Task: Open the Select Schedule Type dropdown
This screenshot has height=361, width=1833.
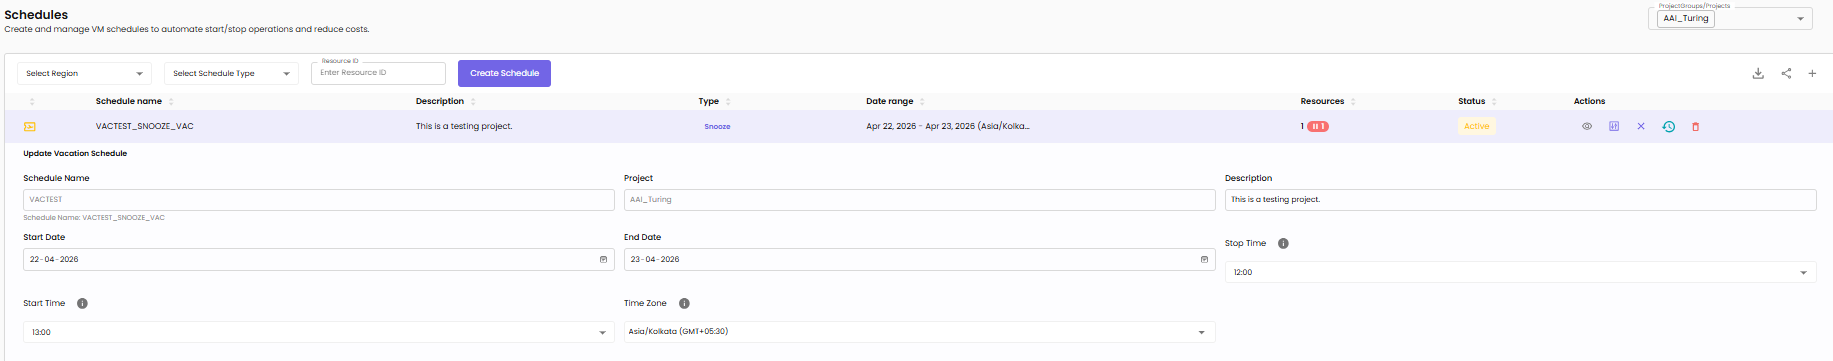Action: [x=231, y=73]
